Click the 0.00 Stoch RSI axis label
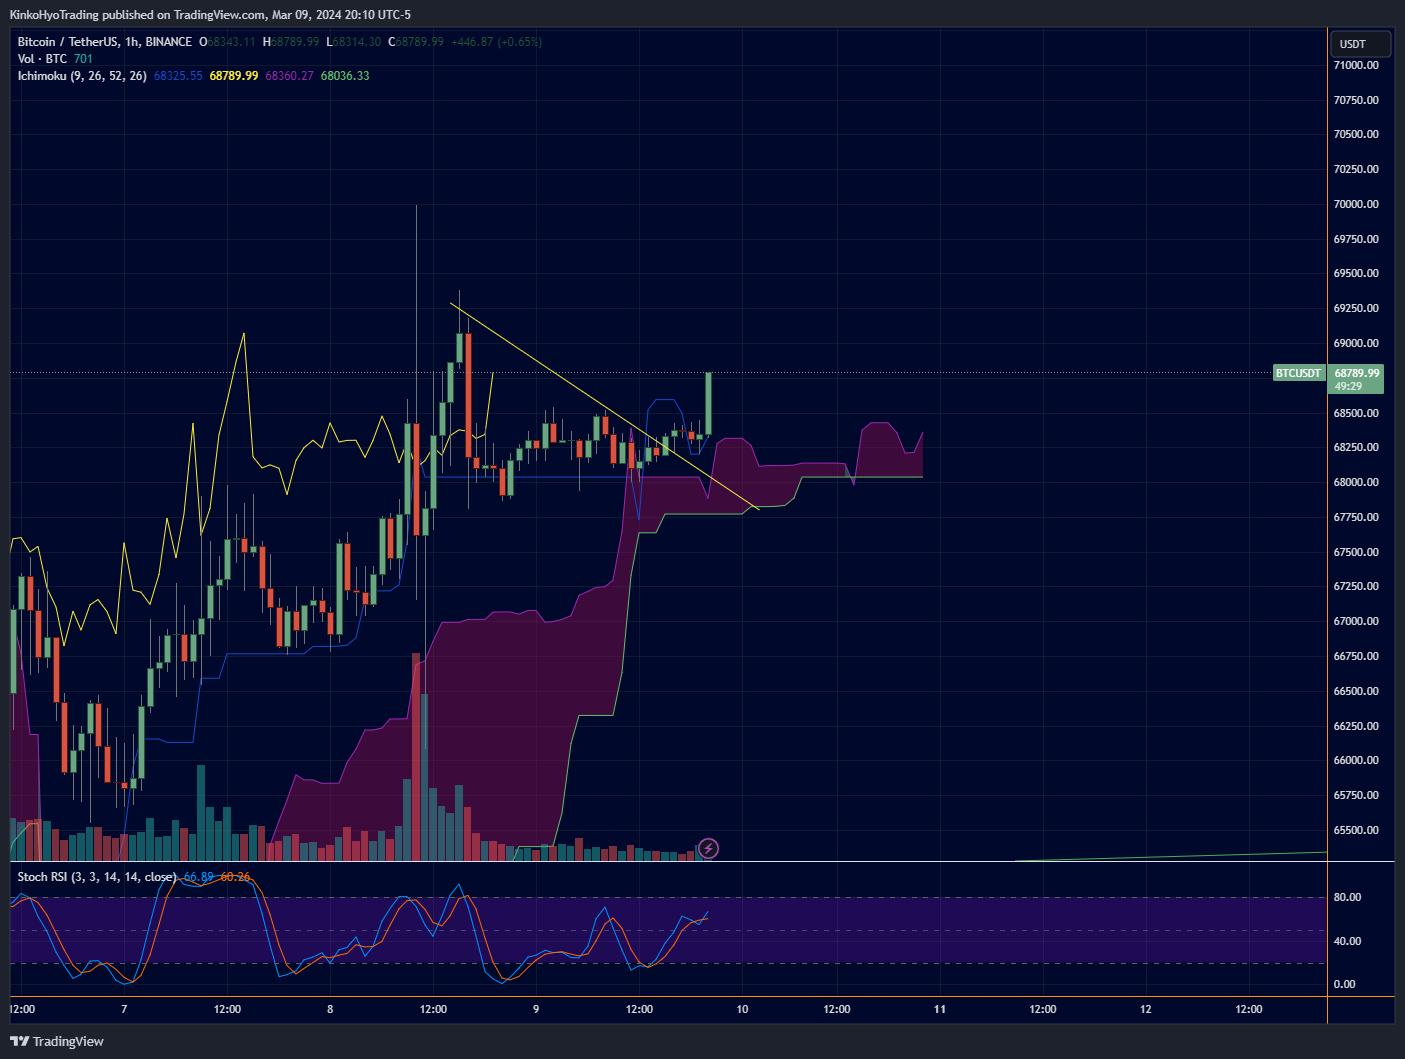The width and height of the screenshot is (1405, 1059). (x=1345, y=984)
